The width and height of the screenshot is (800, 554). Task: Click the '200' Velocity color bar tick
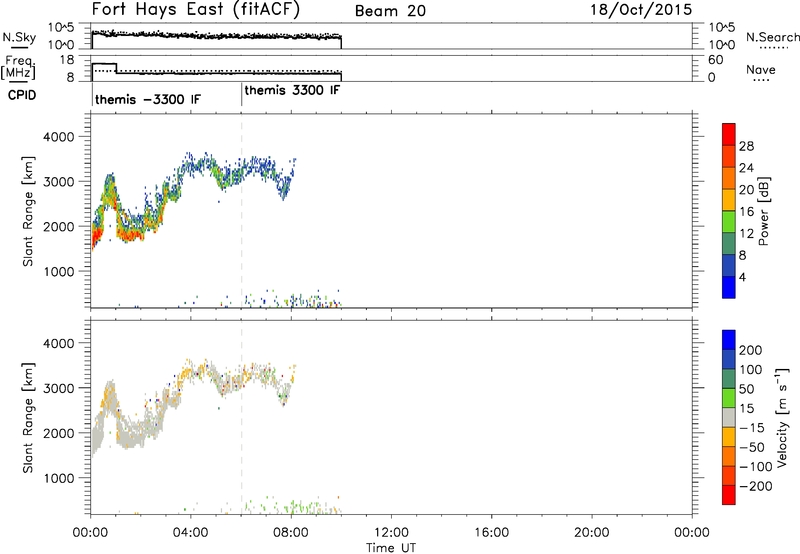pos(751,350)
